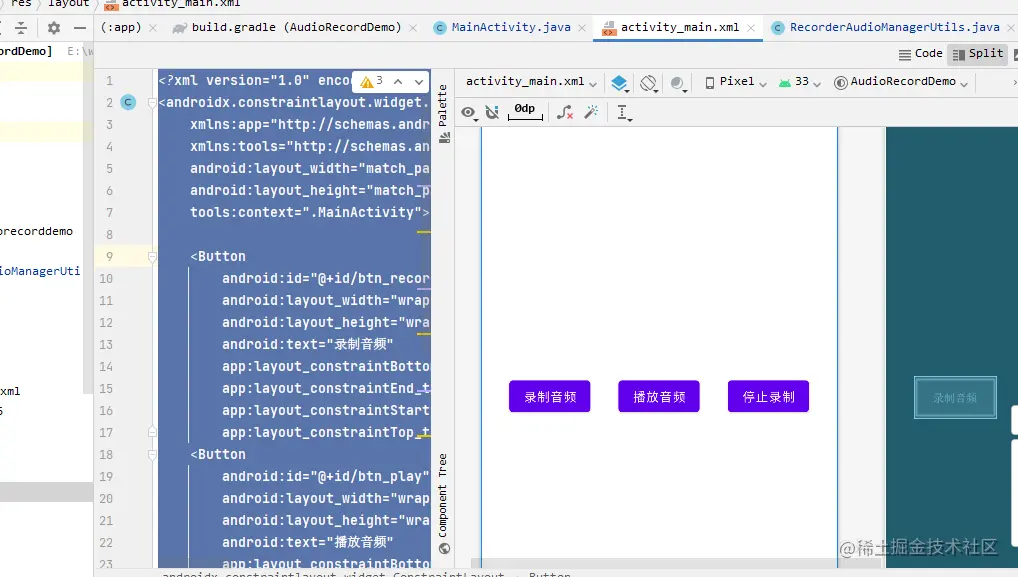The width and height of the screenshot is (1018, 577).
Task: Click fold end marker at line 17
Action: [152, 432]
